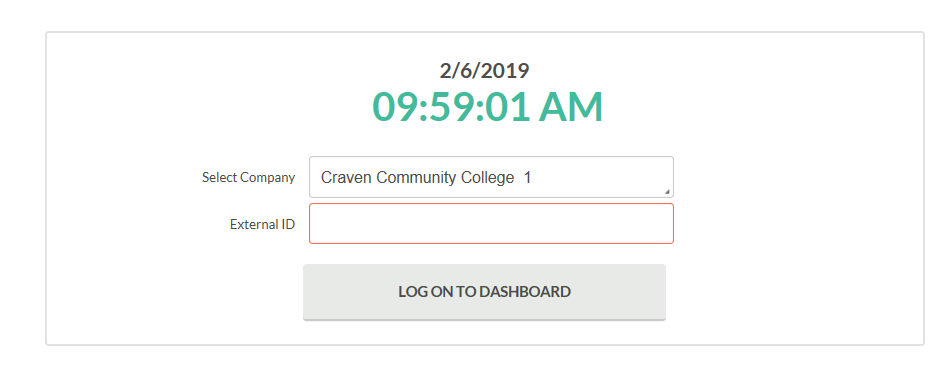Click the LOG ON TO DASHBOARD button
Image resolution: width=948 pixels, height=386 pixels.
pos(484,292)
